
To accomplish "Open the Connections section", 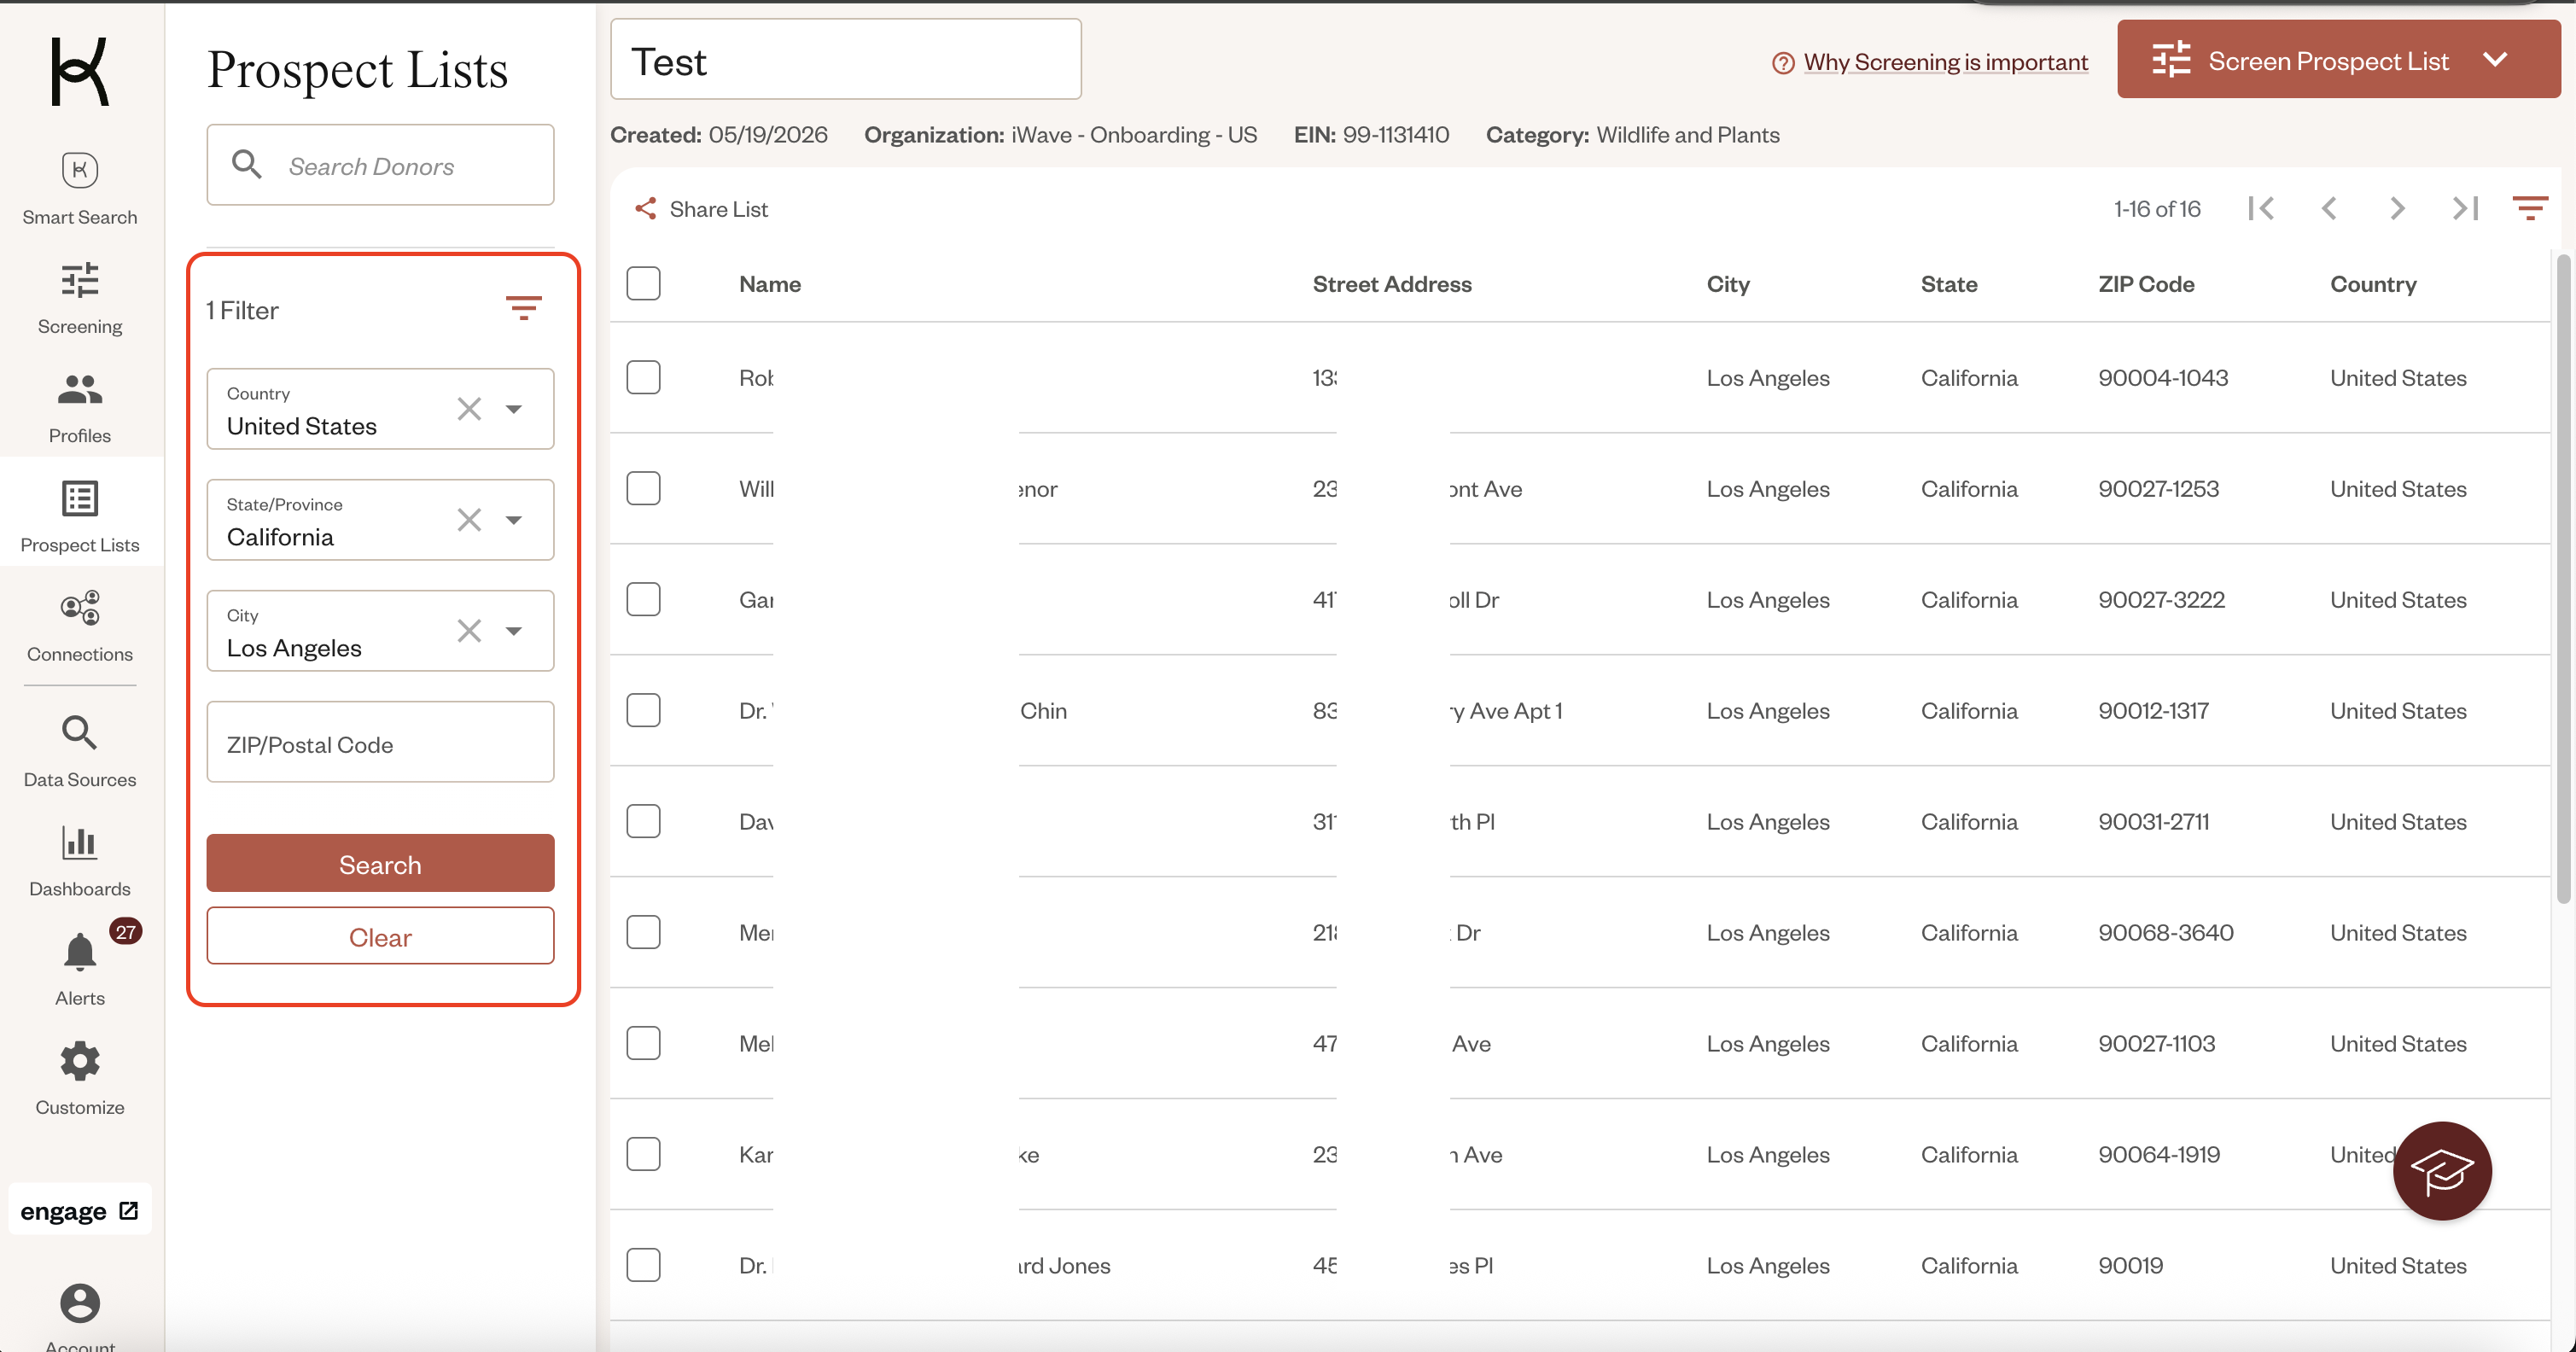I will [80, 626].
